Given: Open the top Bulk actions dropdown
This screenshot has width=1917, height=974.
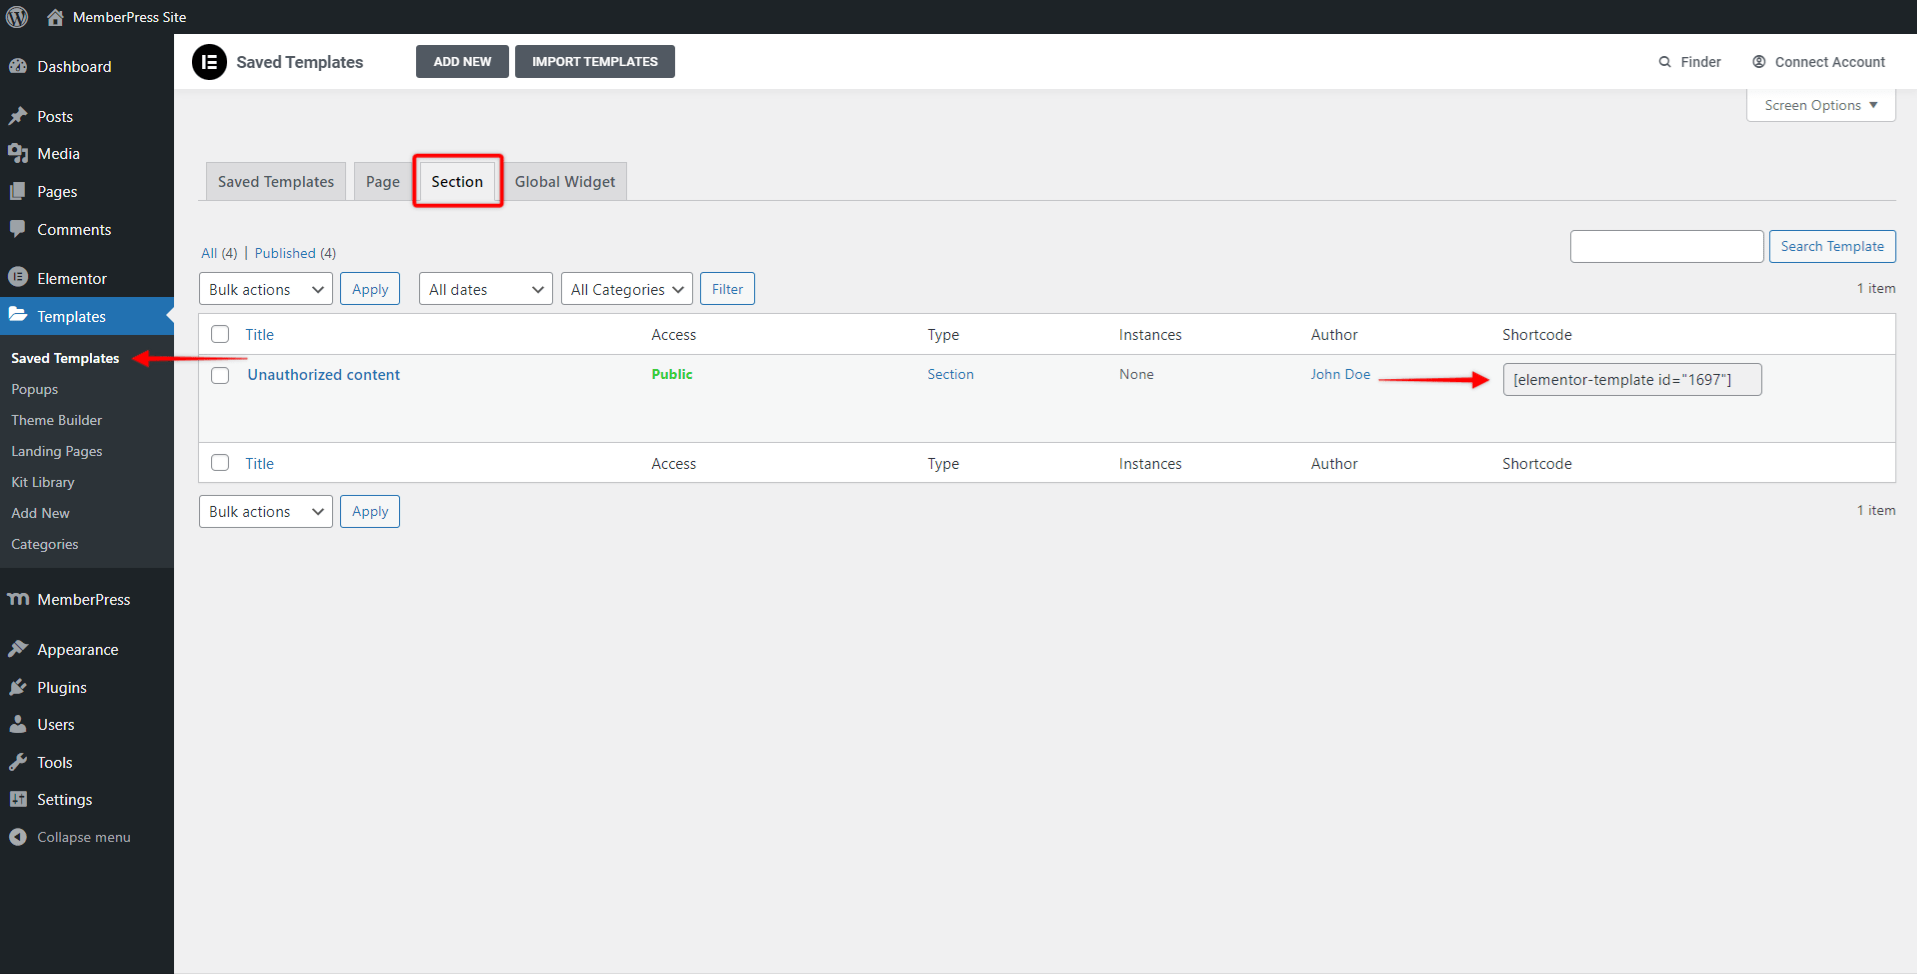Looking at the screenshot, I should point(266,289).
